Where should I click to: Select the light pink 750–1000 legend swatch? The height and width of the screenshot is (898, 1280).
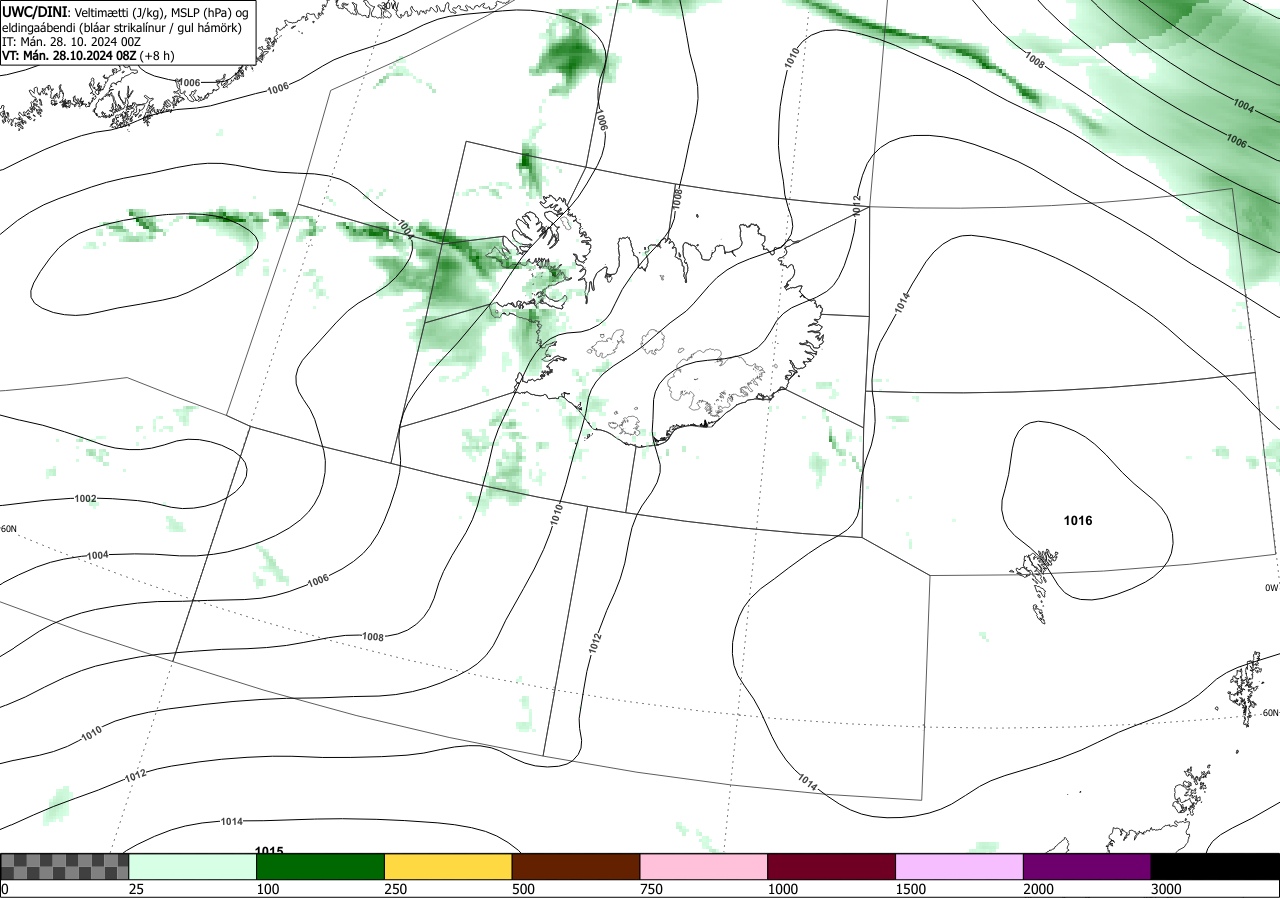tap(704, 866)
